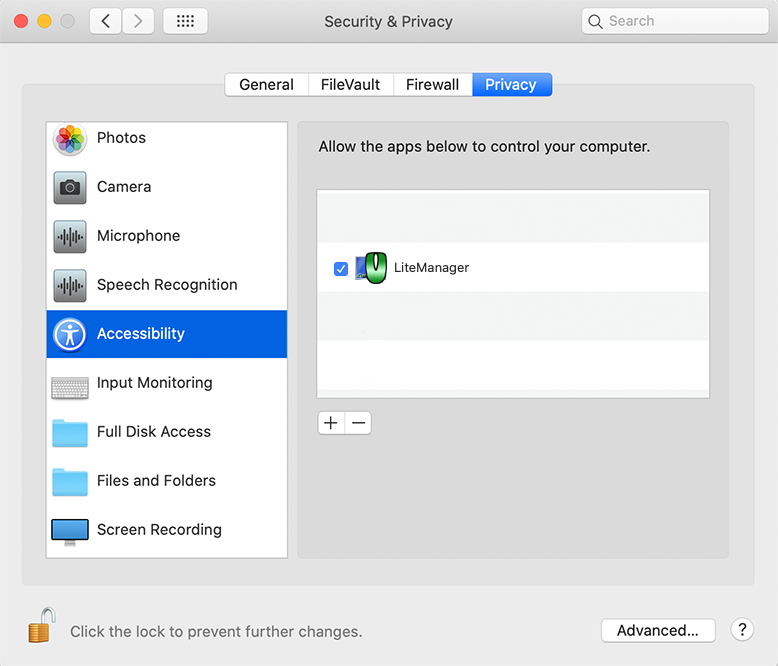Click the Speech Recognition waveform icon
The width and height of the screenshot is (778, 666).
pyautogui.click(x=70, y=285)
